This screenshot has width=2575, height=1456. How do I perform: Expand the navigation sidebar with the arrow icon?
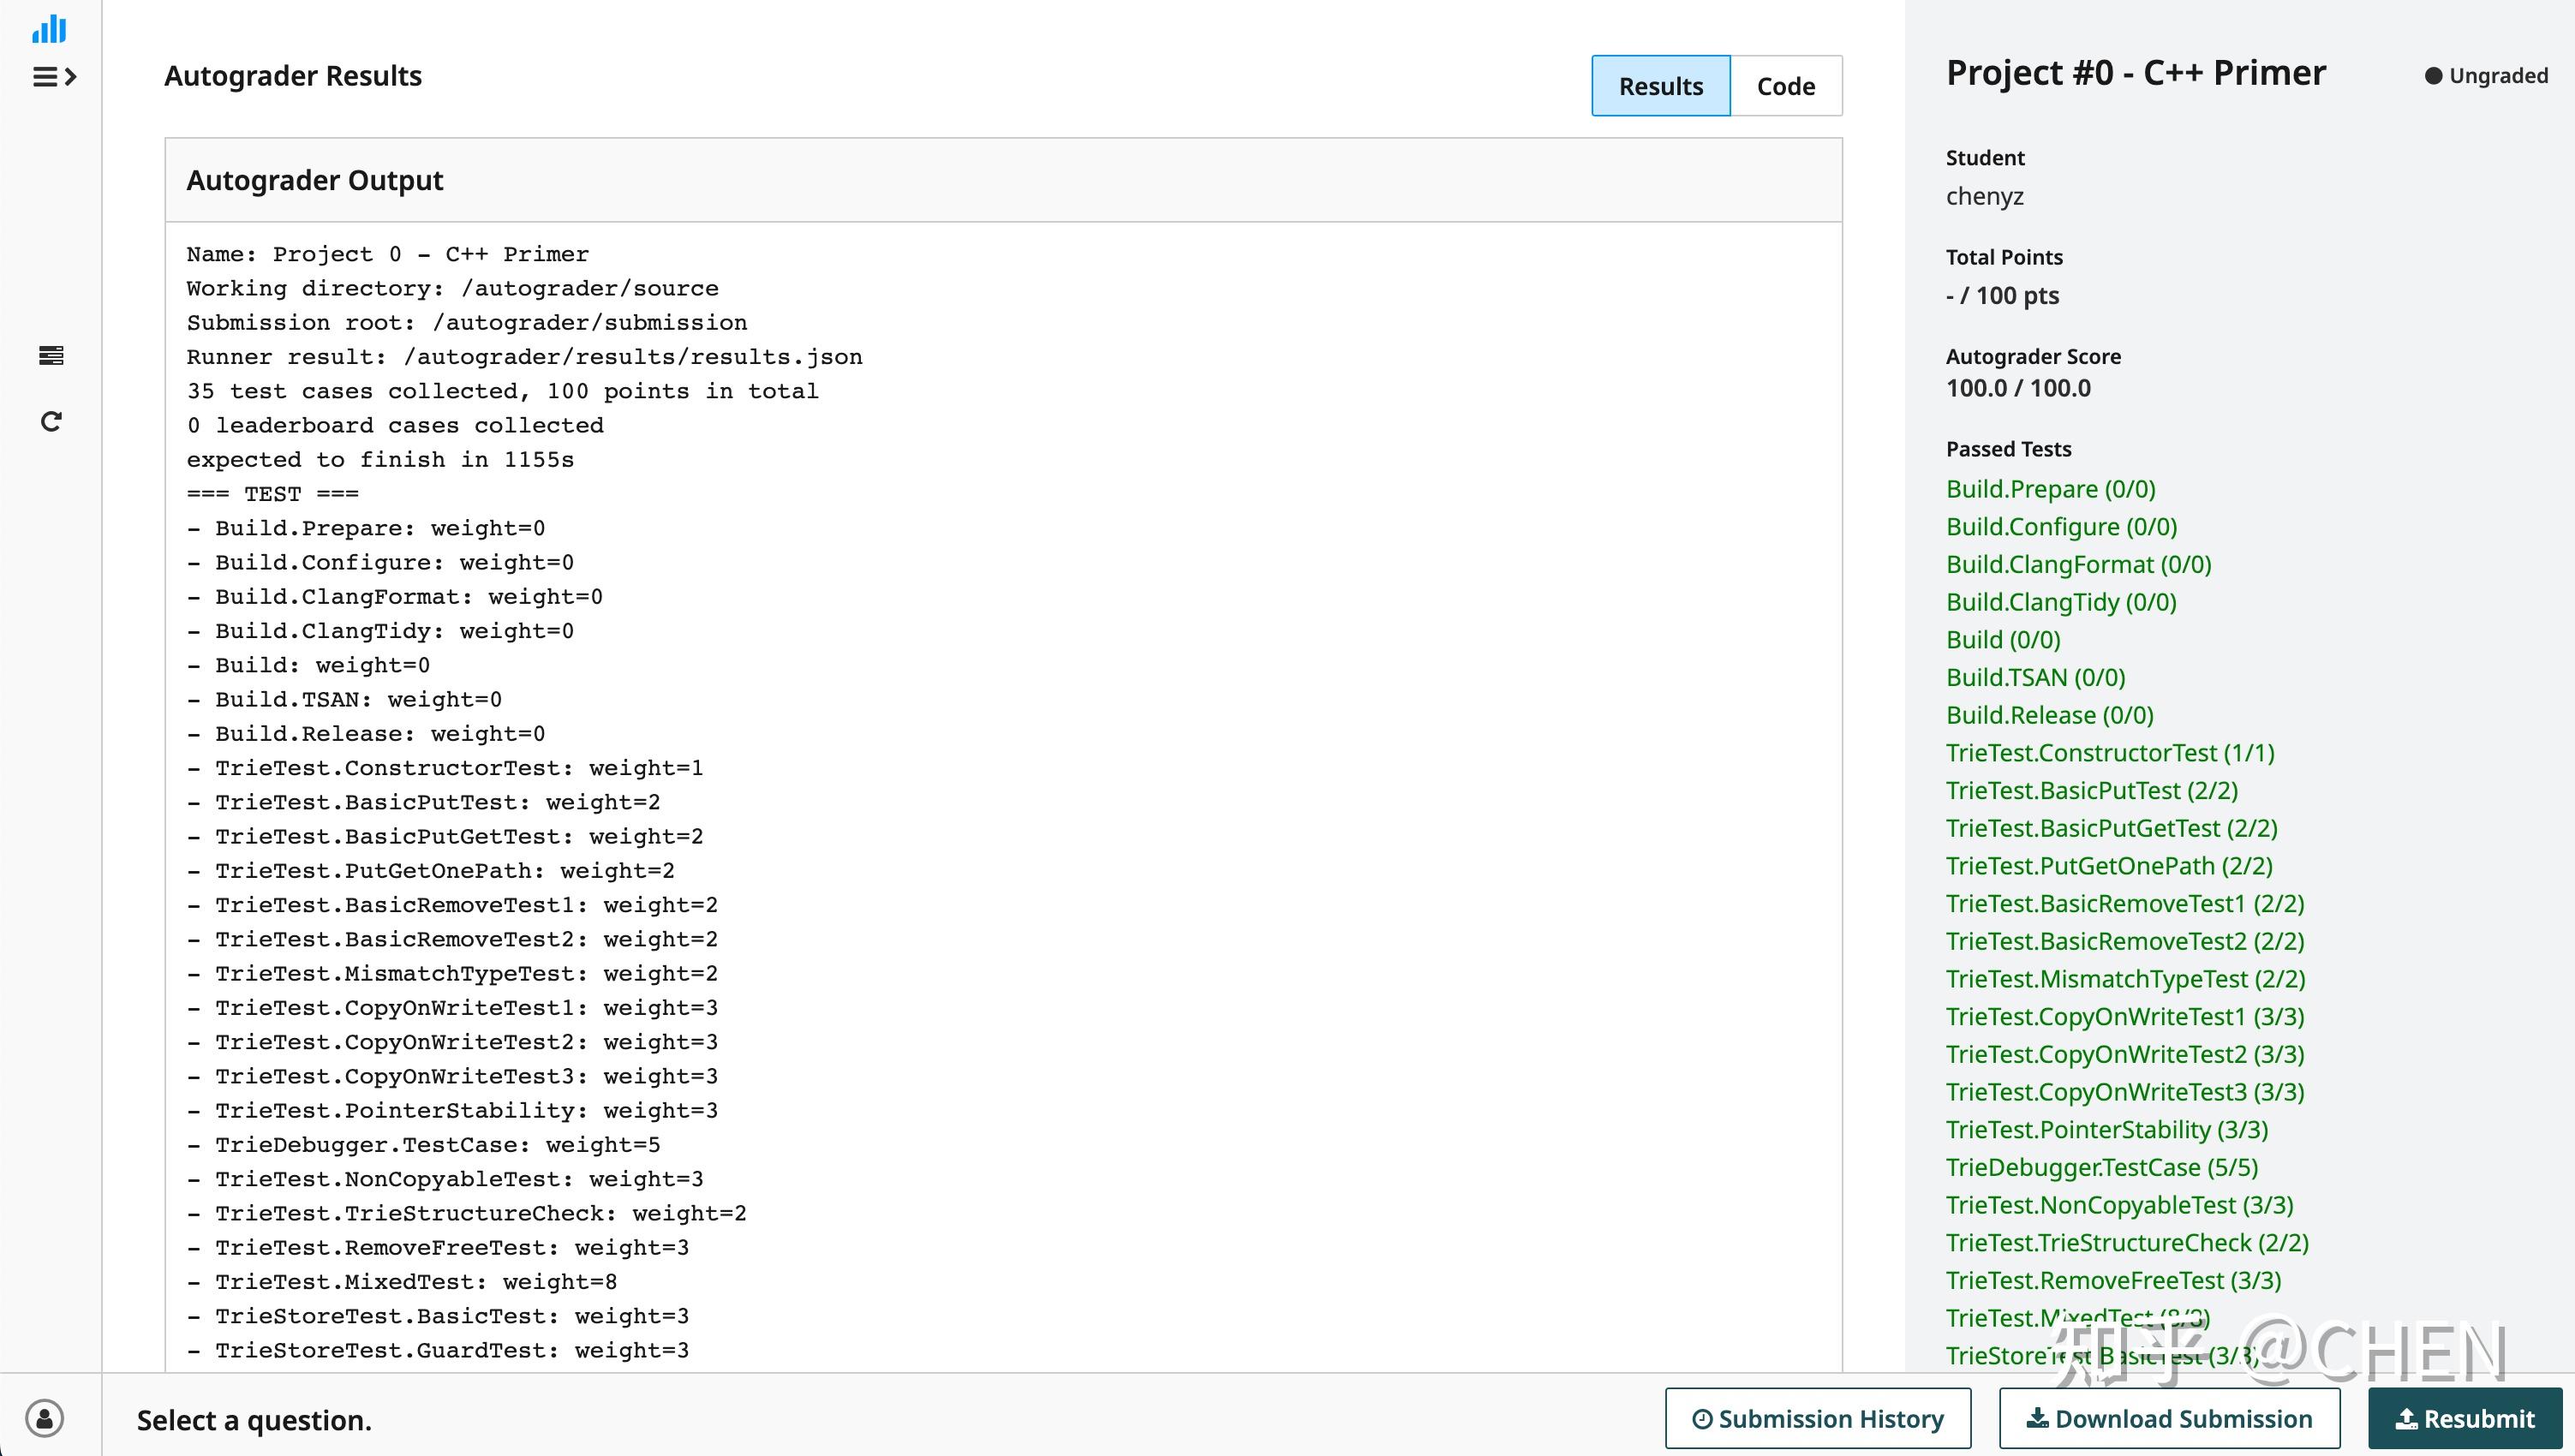click(x=55, y=76)
